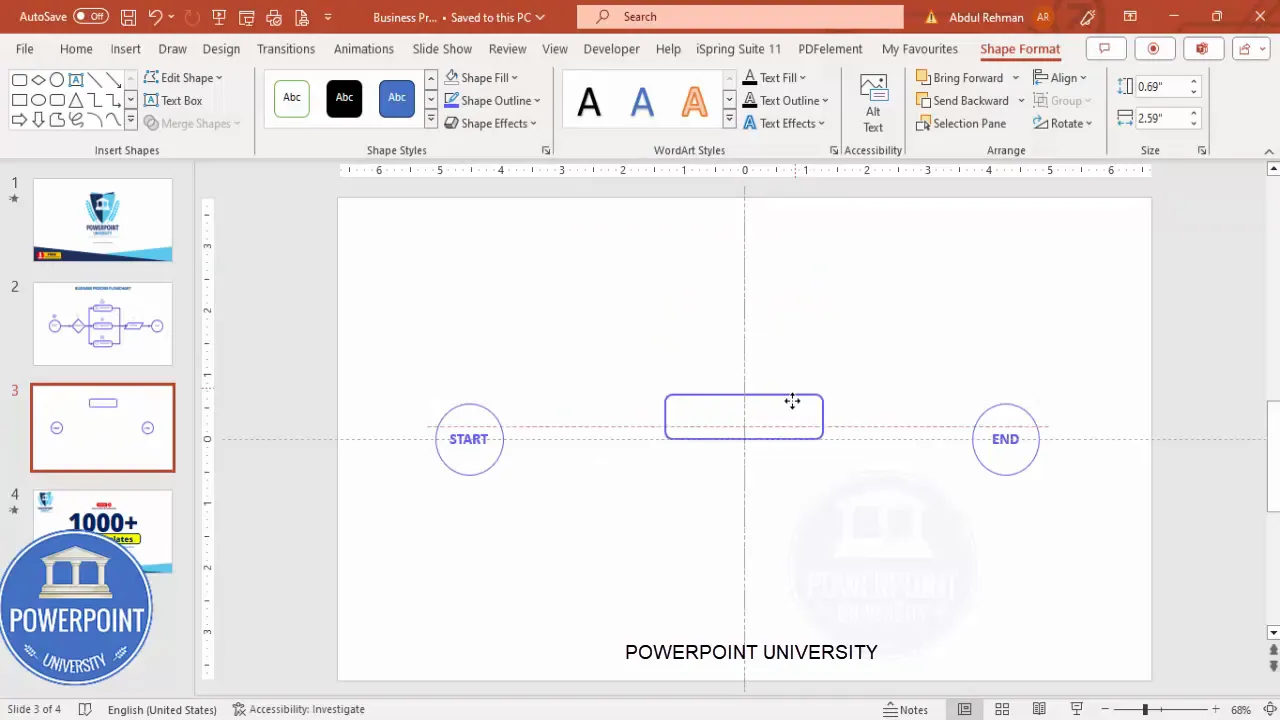The height and width of the screenshot is (720, 1280).
Task: Open Ribbon Display Options icon
Action: [1130, 17]
